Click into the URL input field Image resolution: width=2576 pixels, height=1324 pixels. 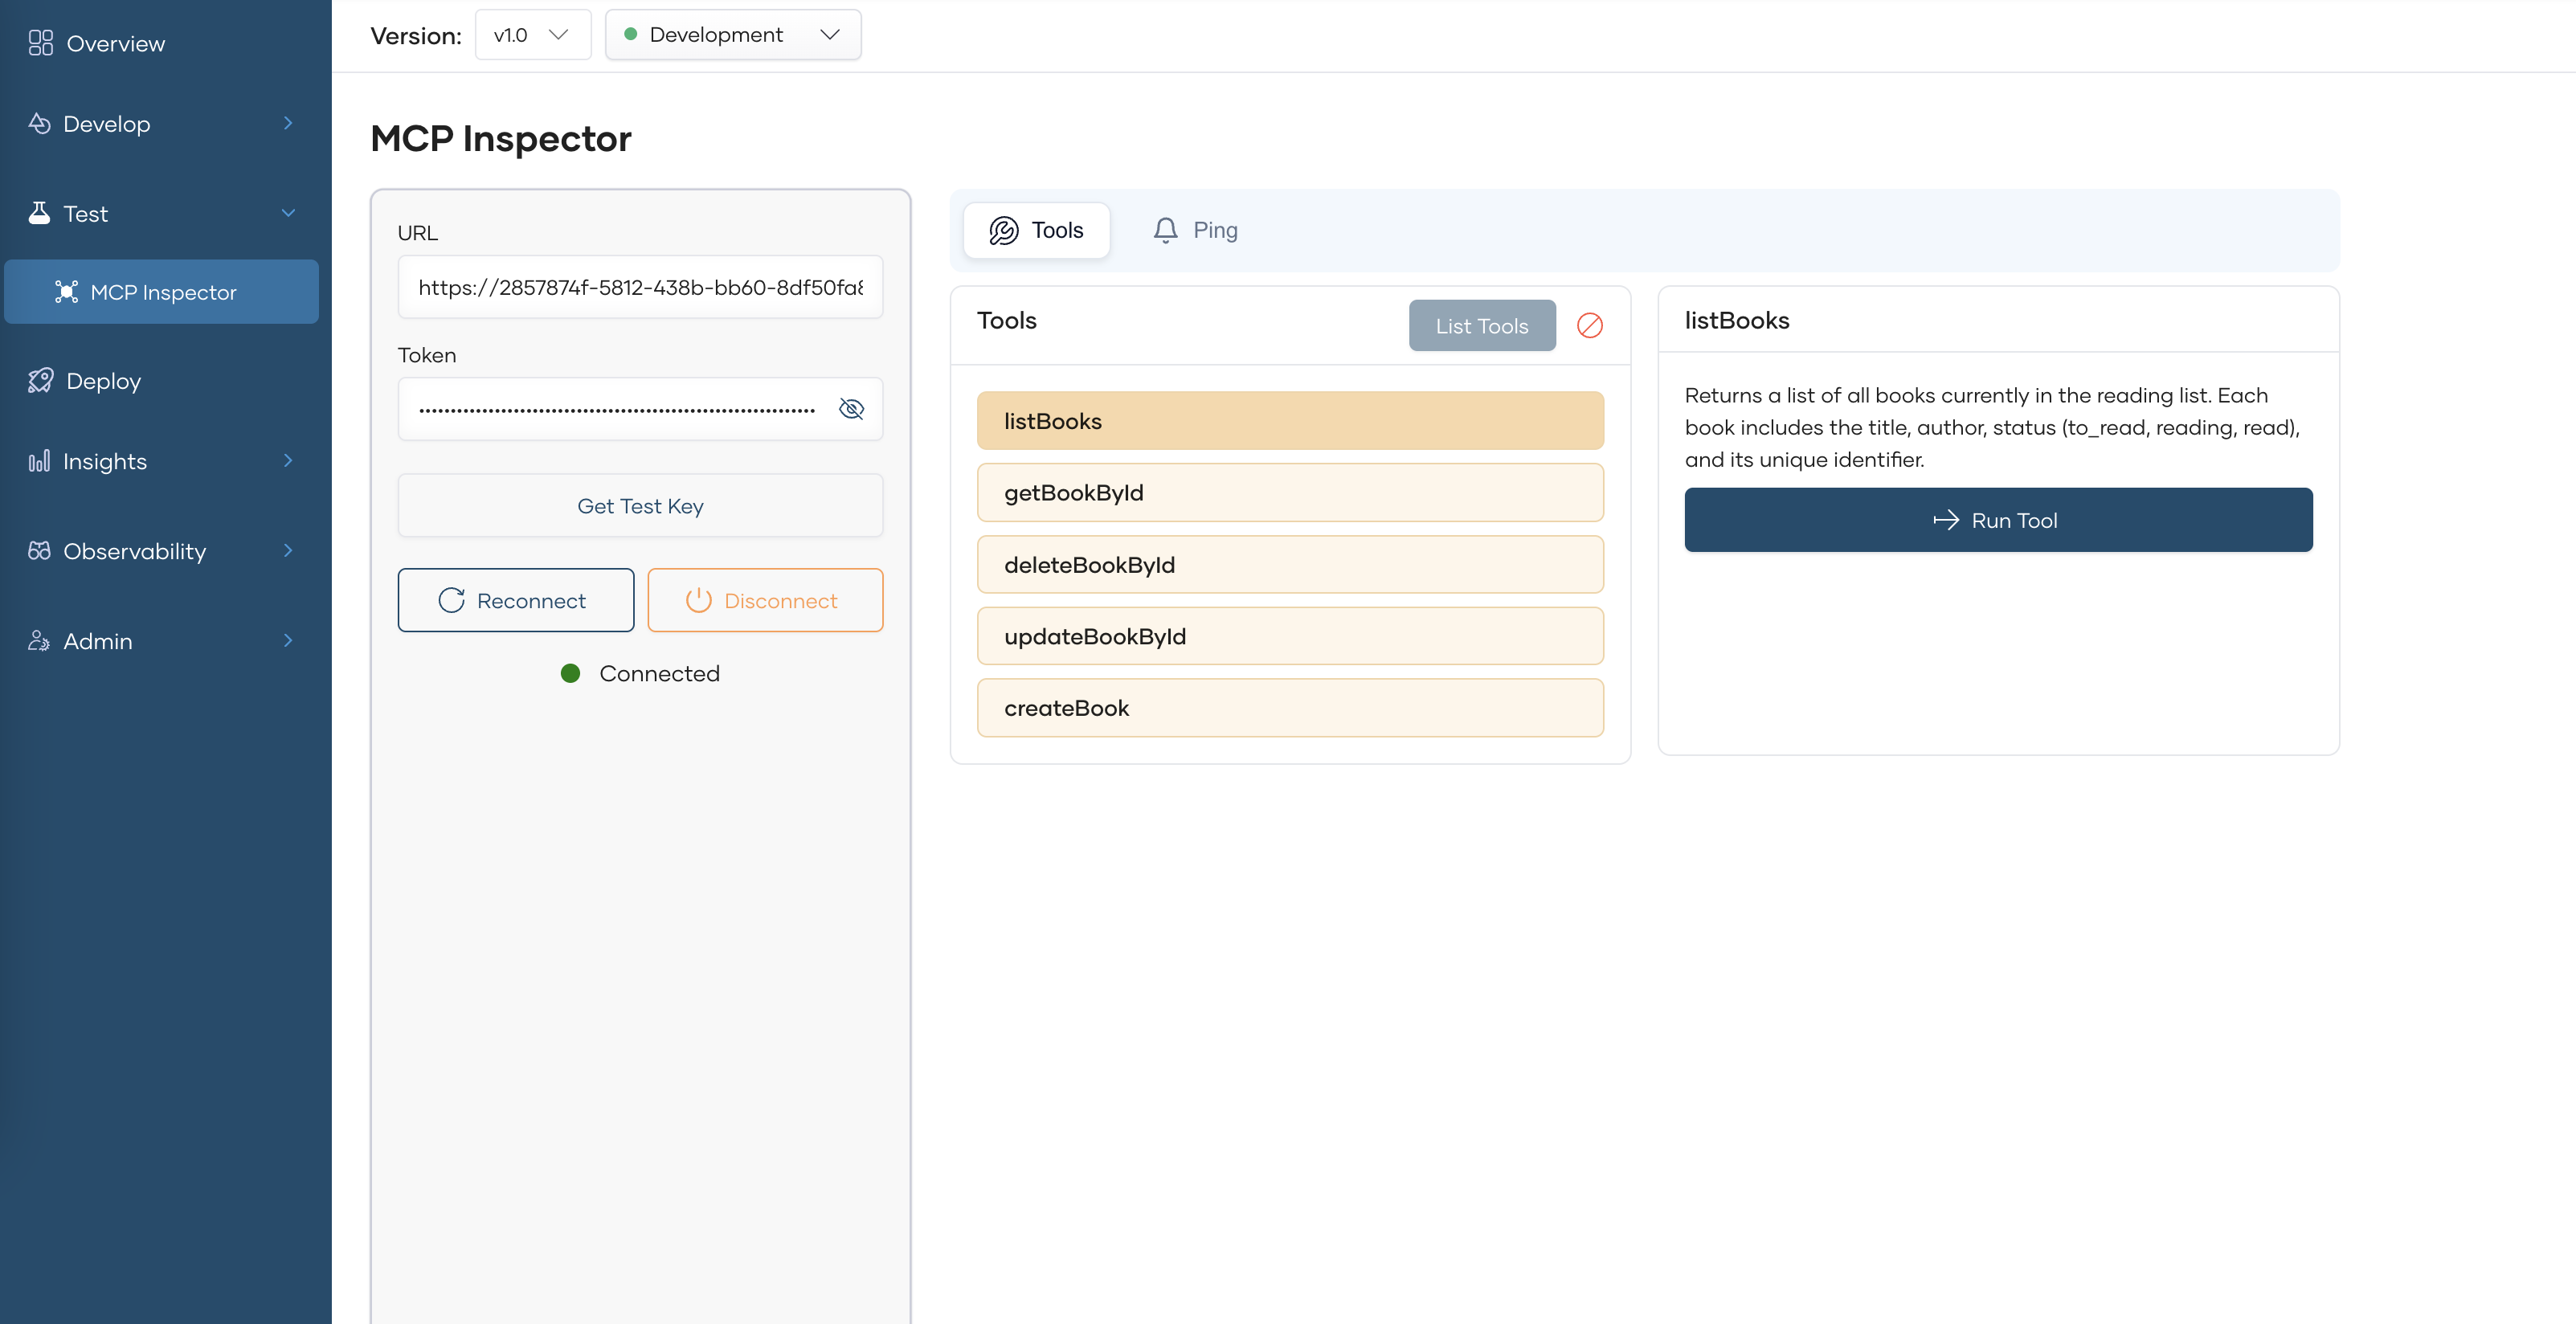pyautogui.click(x=640, y=288)
